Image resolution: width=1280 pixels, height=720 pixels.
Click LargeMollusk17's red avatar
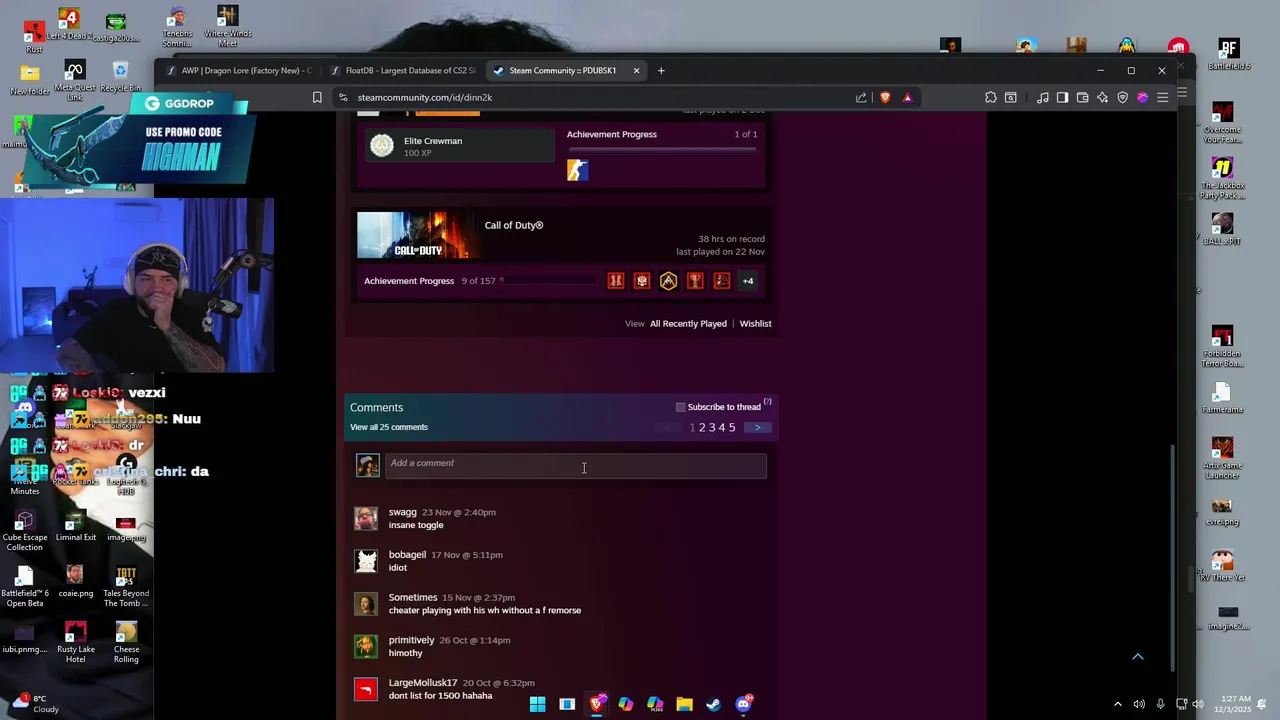366,689
